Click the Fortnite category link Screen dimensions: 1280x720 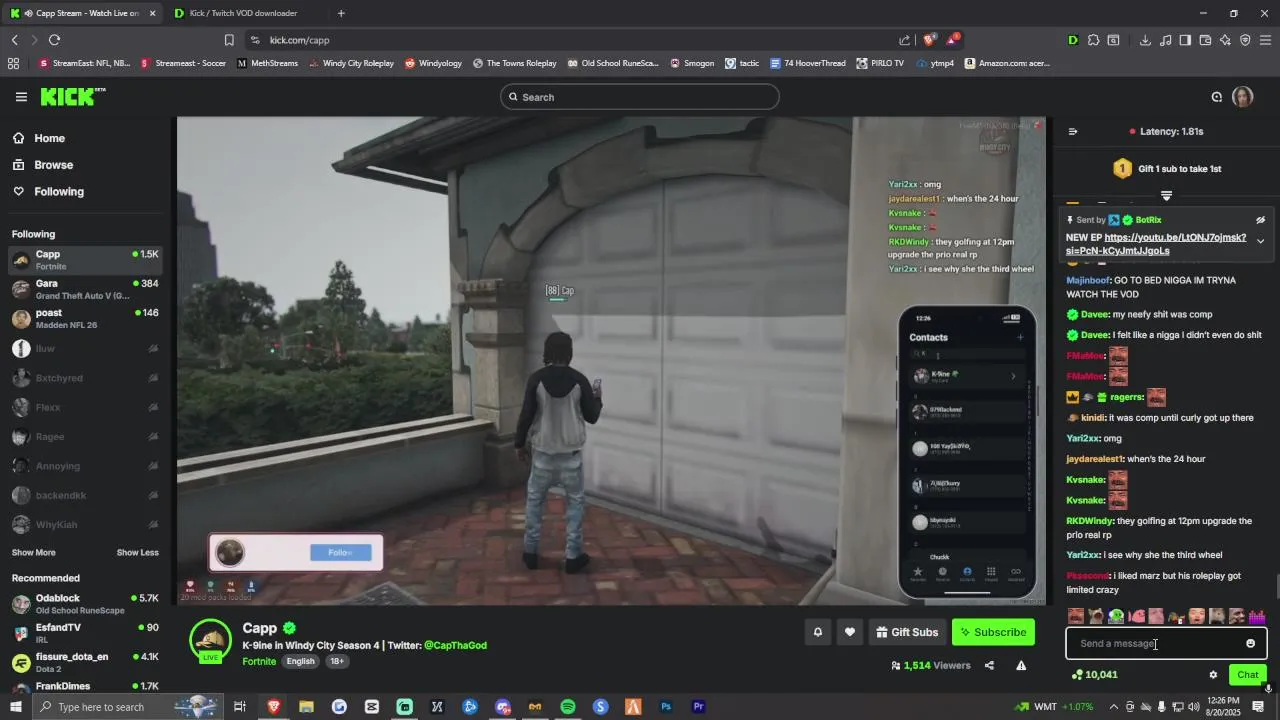pyautogui.click(x=259, y=662)
